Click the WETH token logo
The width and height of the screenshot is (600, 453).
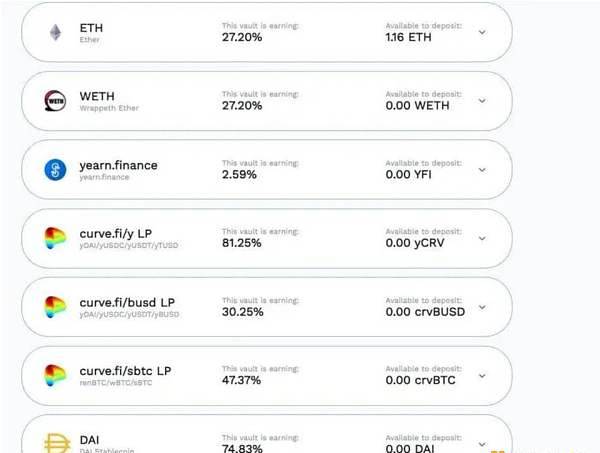(x=55, y=101)
